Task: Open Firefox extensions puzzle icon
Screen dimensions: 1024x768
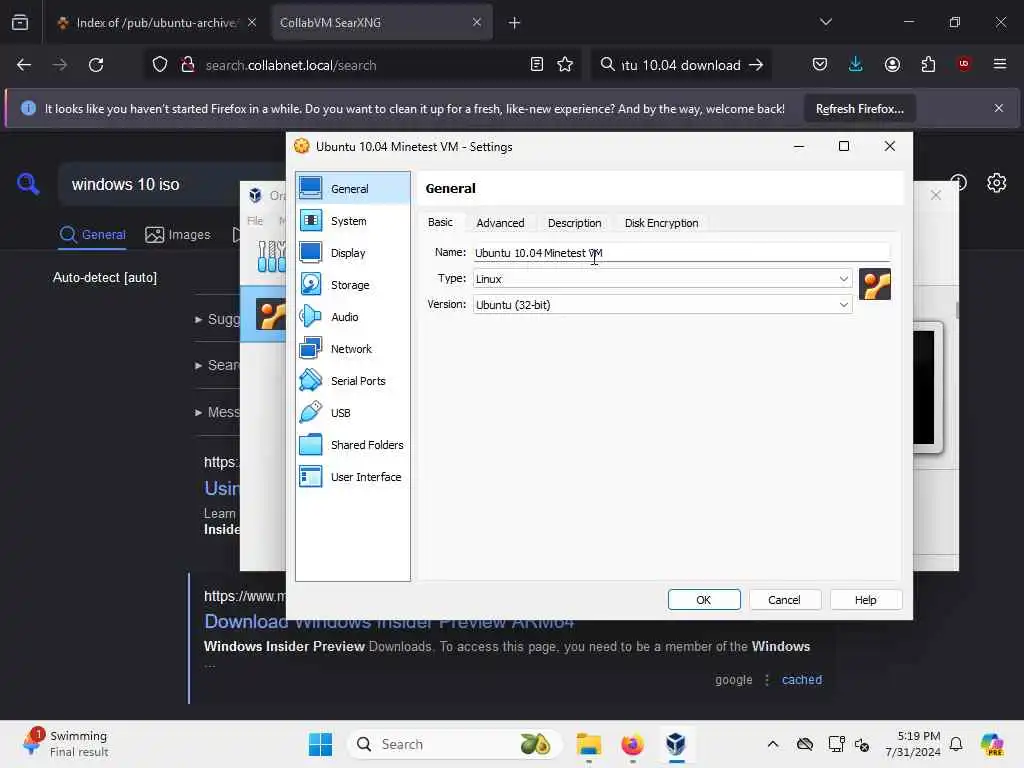Action: 928,65
